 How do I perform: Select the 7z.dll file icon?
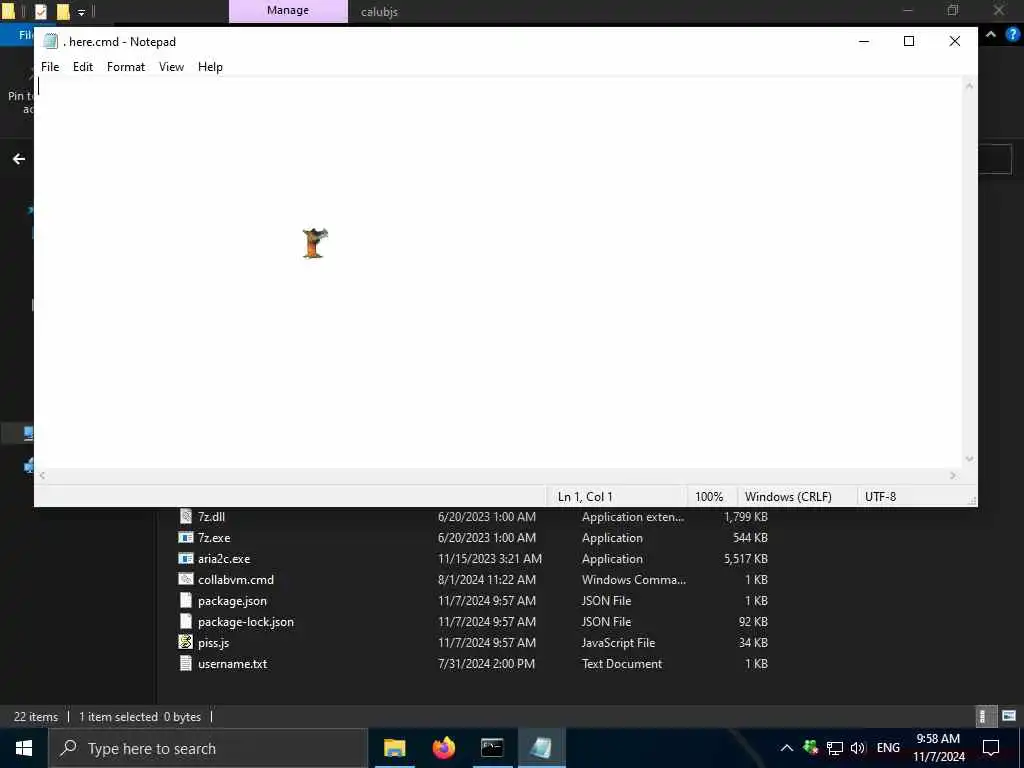point(186,517)
